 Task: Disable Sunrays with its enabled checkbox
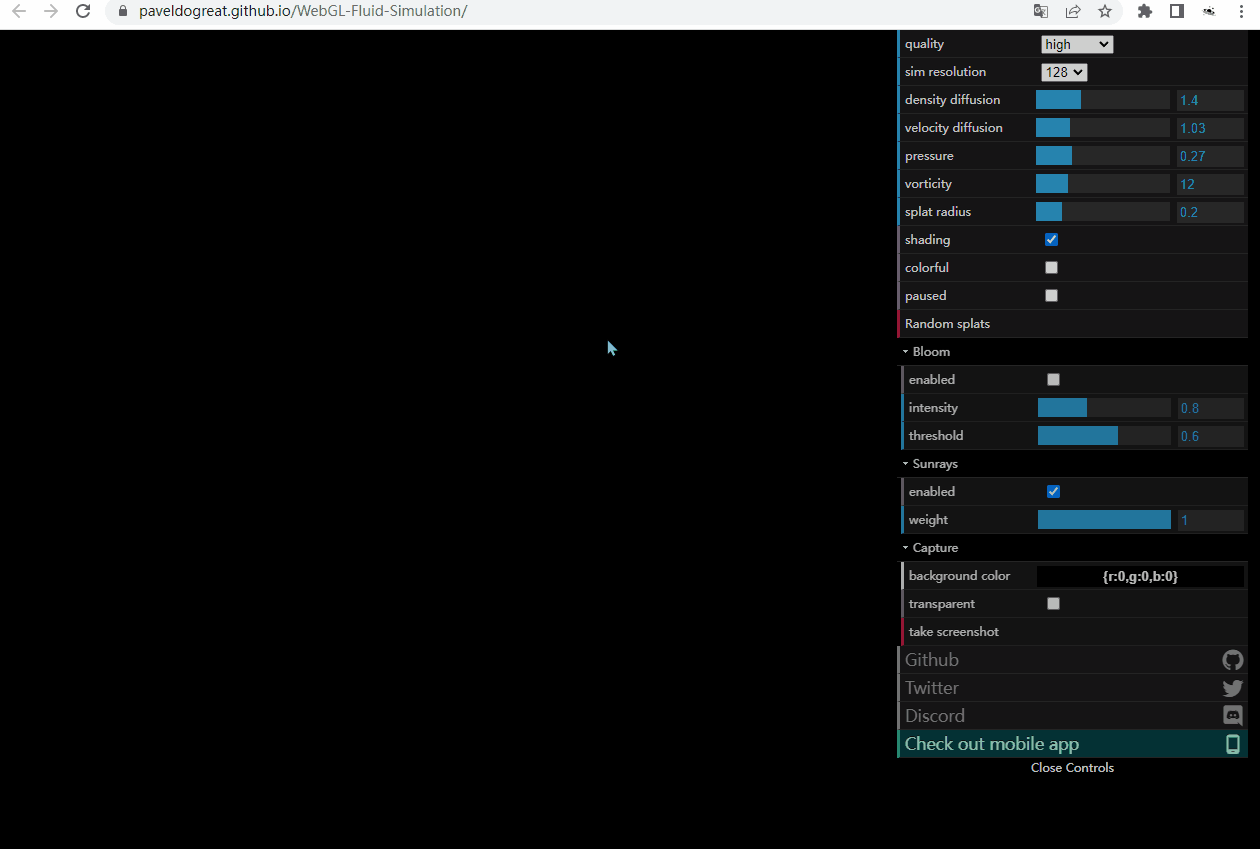1053,492
